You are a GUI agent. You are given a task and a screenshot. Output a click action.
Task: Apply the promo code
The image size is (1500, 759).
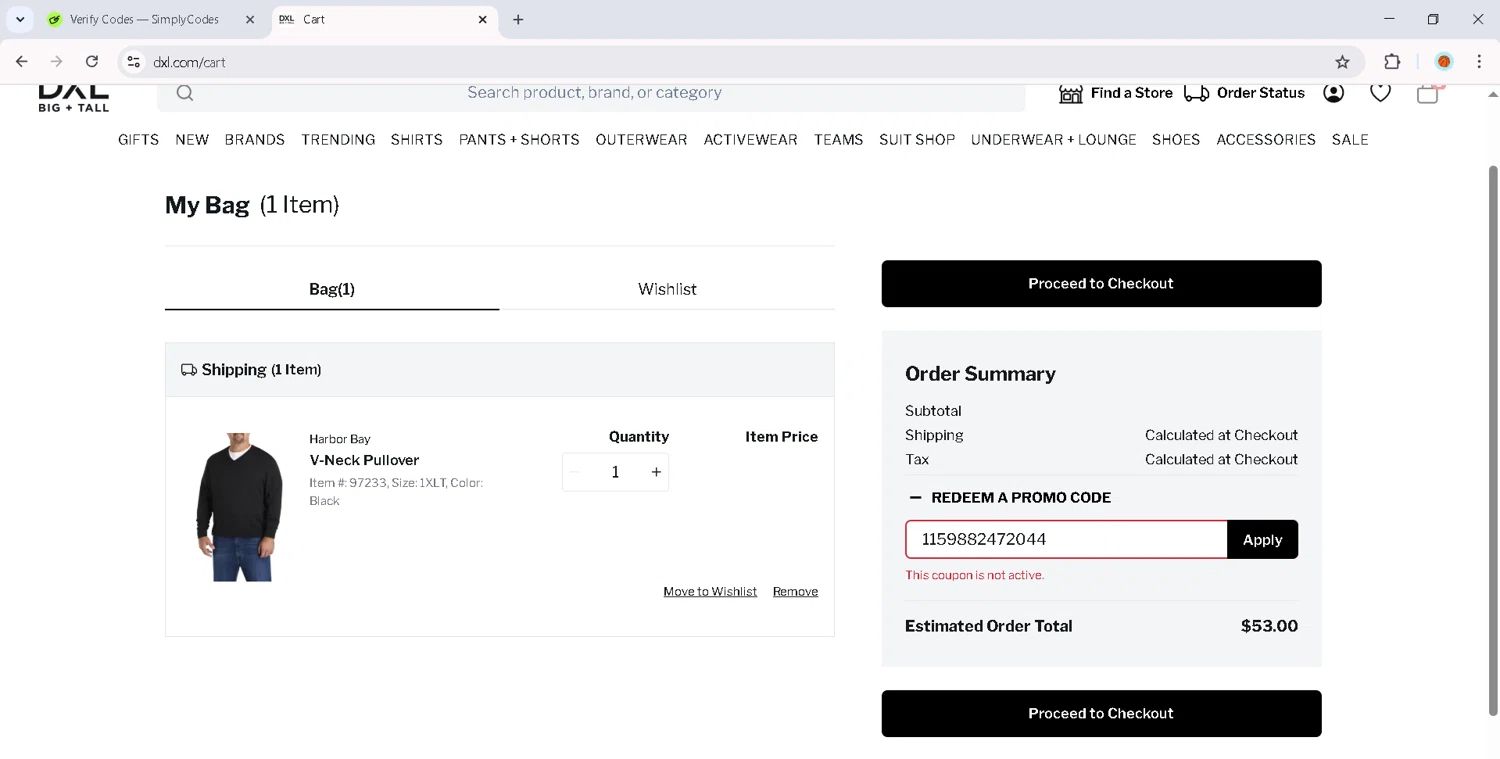(1262, 539)
